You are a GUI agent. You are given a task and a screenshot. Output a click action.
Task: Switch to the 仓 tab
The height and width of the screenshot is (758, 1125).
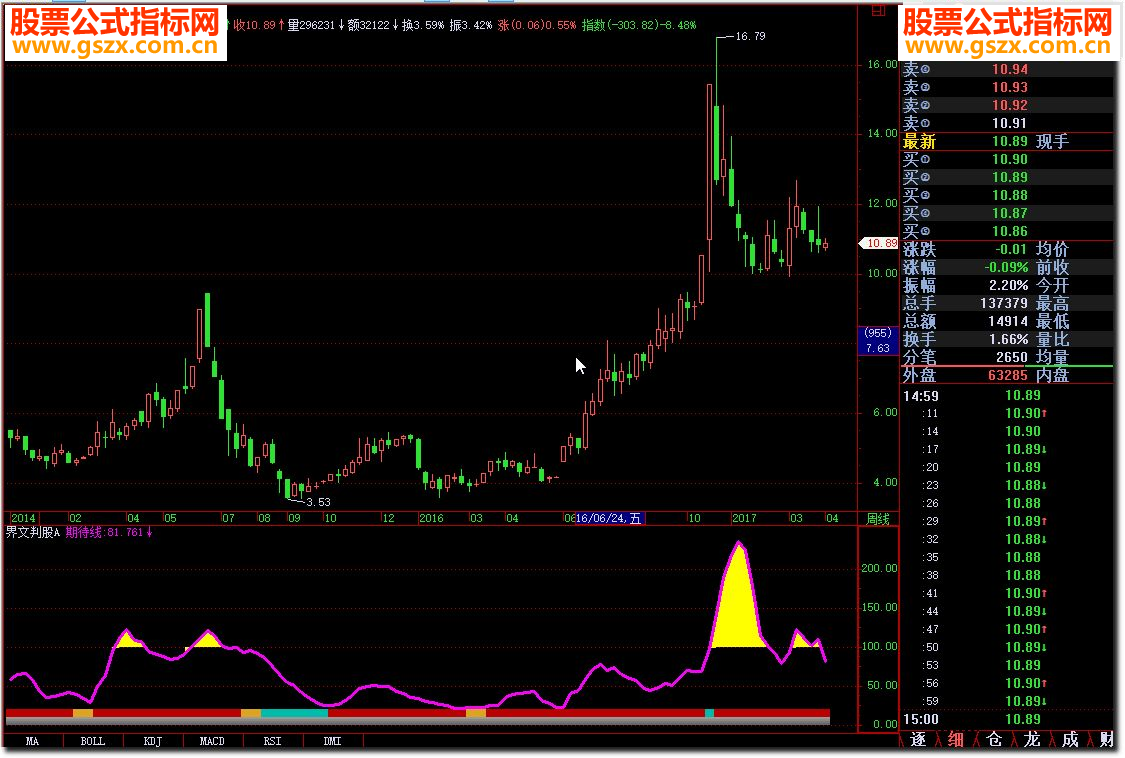(x=994, y=739)
